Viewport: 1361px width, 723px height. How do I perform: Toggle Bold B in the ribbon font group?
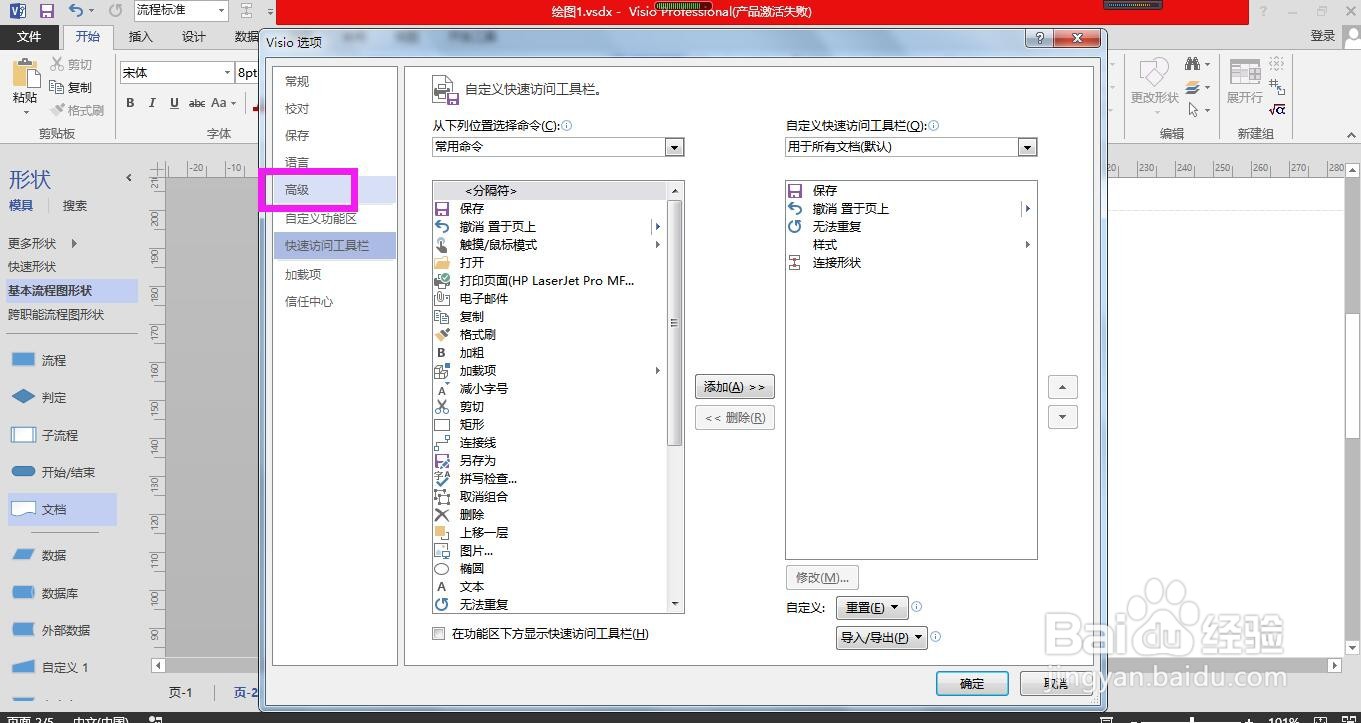click(130, 103)
